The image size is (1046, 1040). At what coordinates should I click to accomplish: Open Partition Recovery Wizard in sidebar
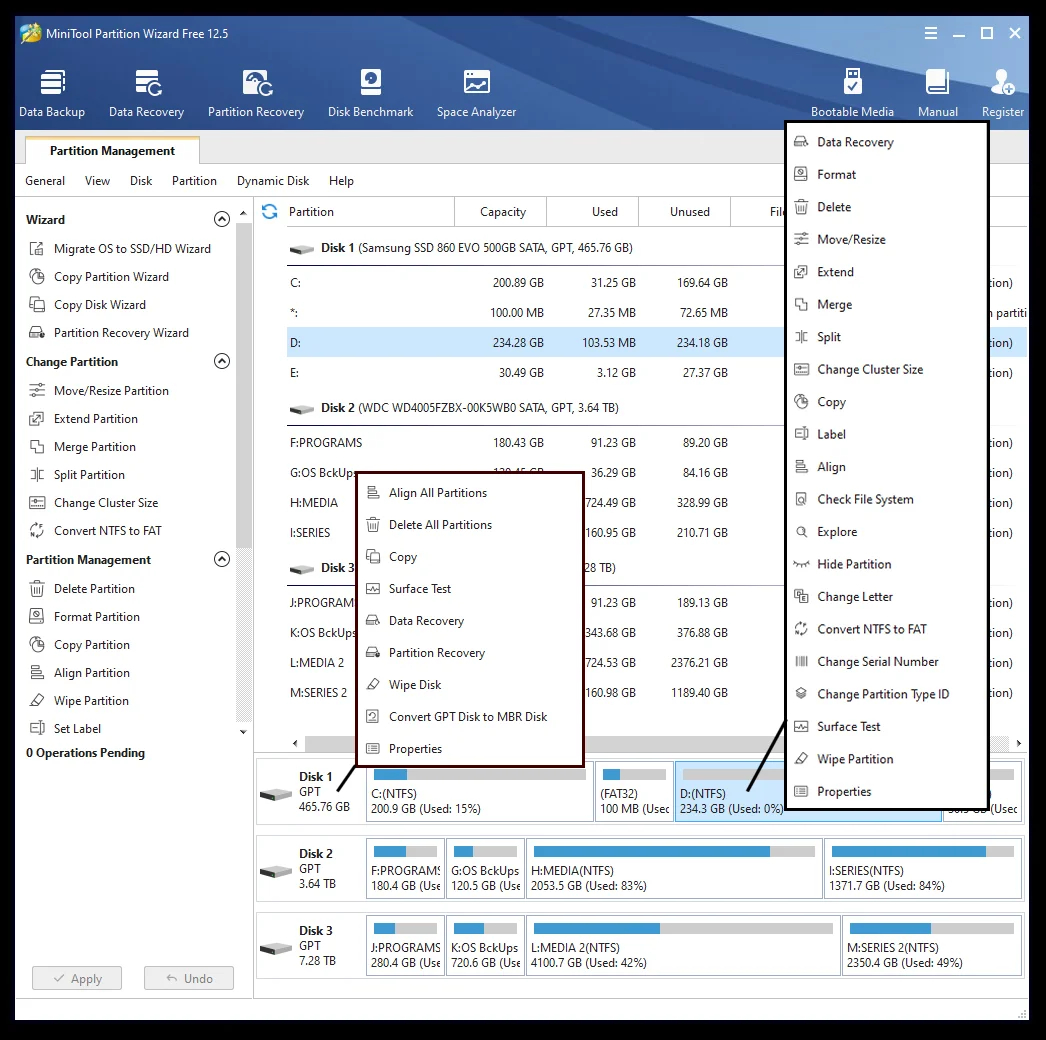[x=109, y=333]
